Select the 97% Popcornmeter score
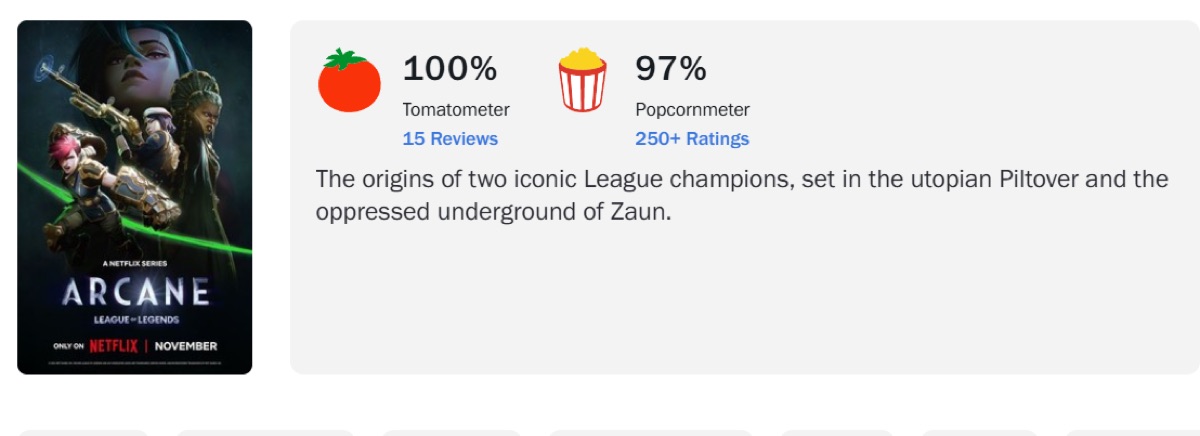 pyautogui.click(x=670, y=69)
